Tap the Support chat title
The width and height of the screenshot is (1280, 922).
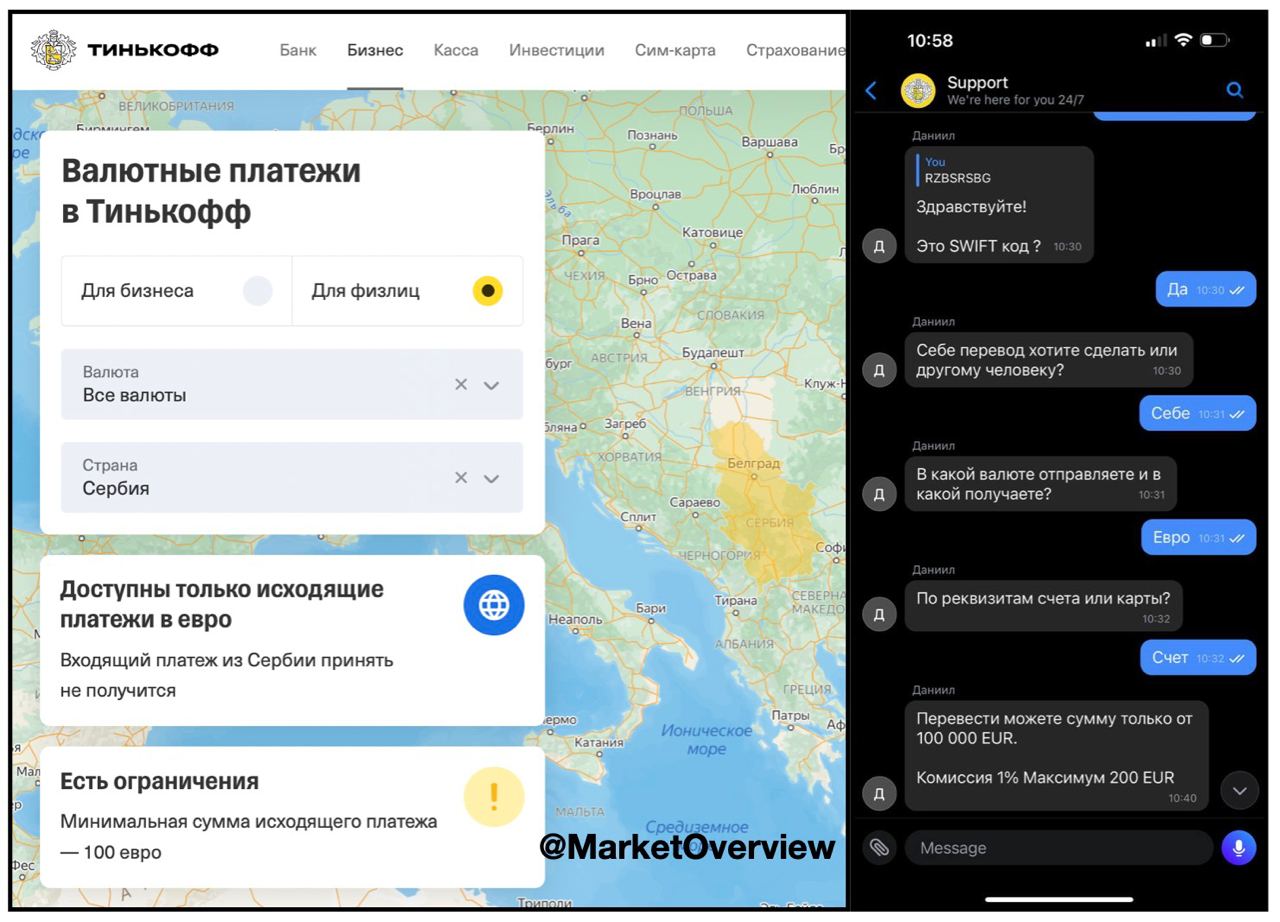[977, 82]
